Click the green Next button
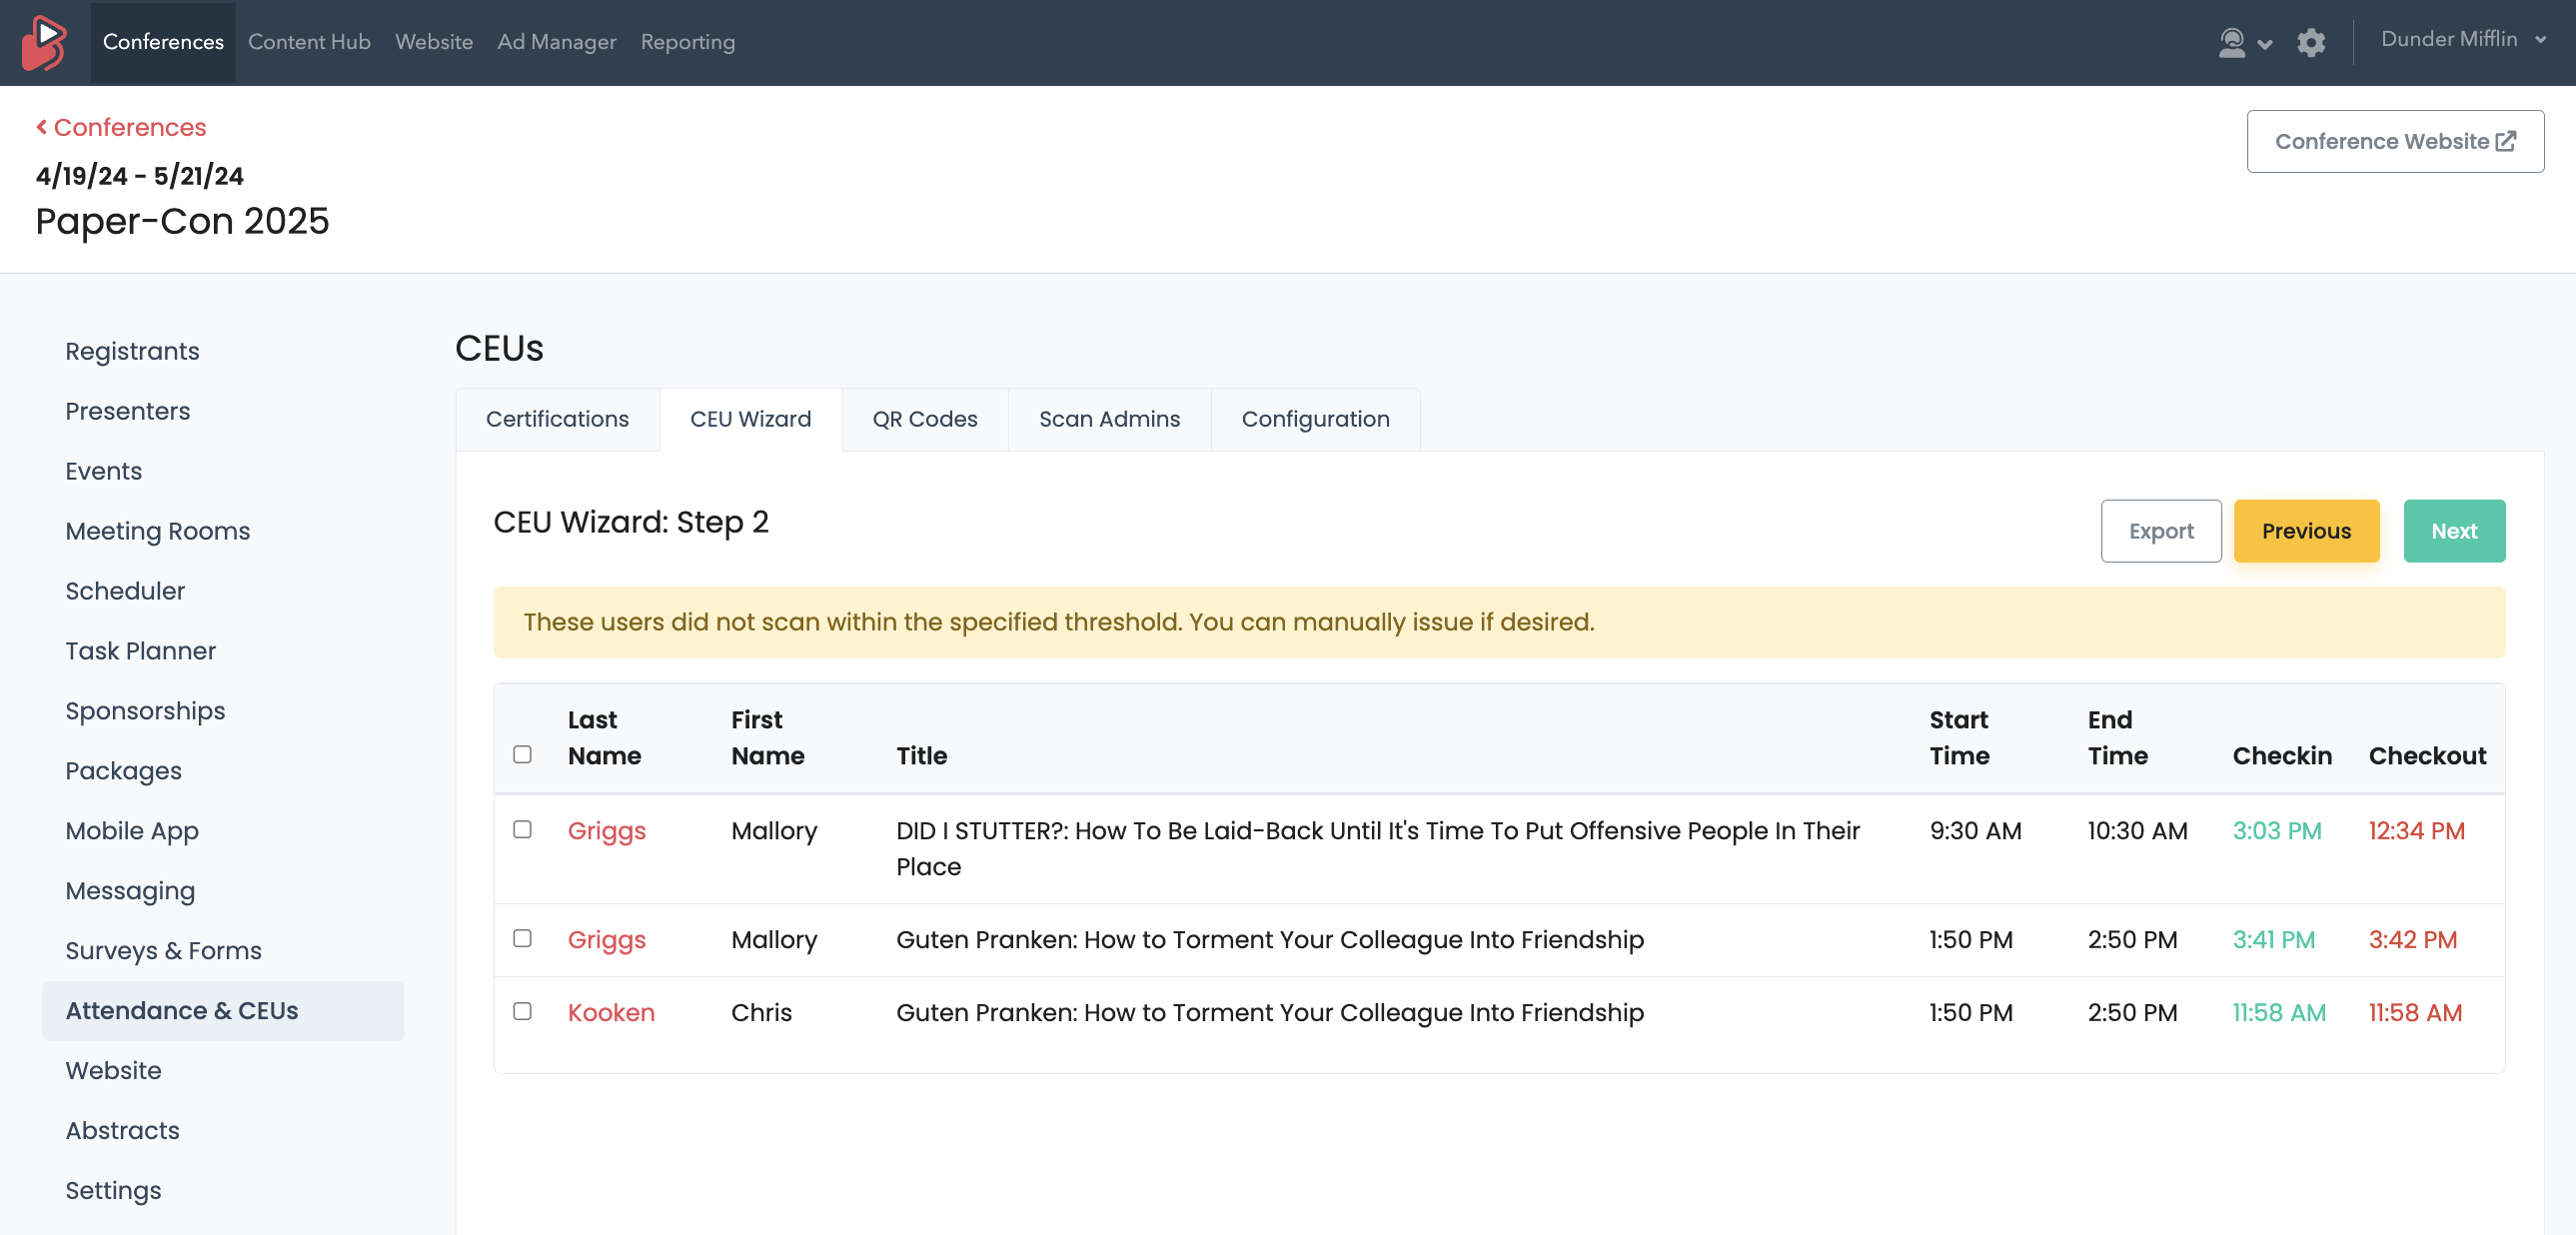2576x1235 pixels. [2453, 531]
